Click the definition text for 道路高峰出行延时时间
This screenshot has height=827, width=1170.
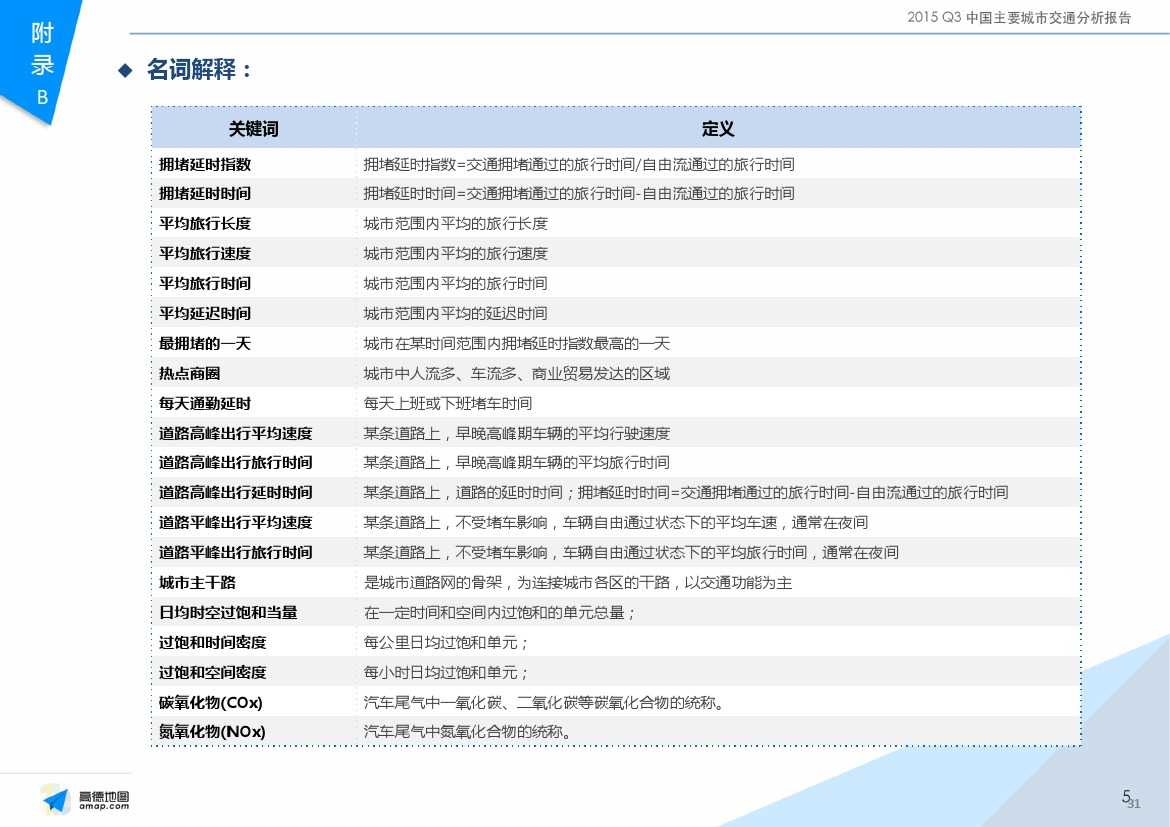tap(685, 492)
